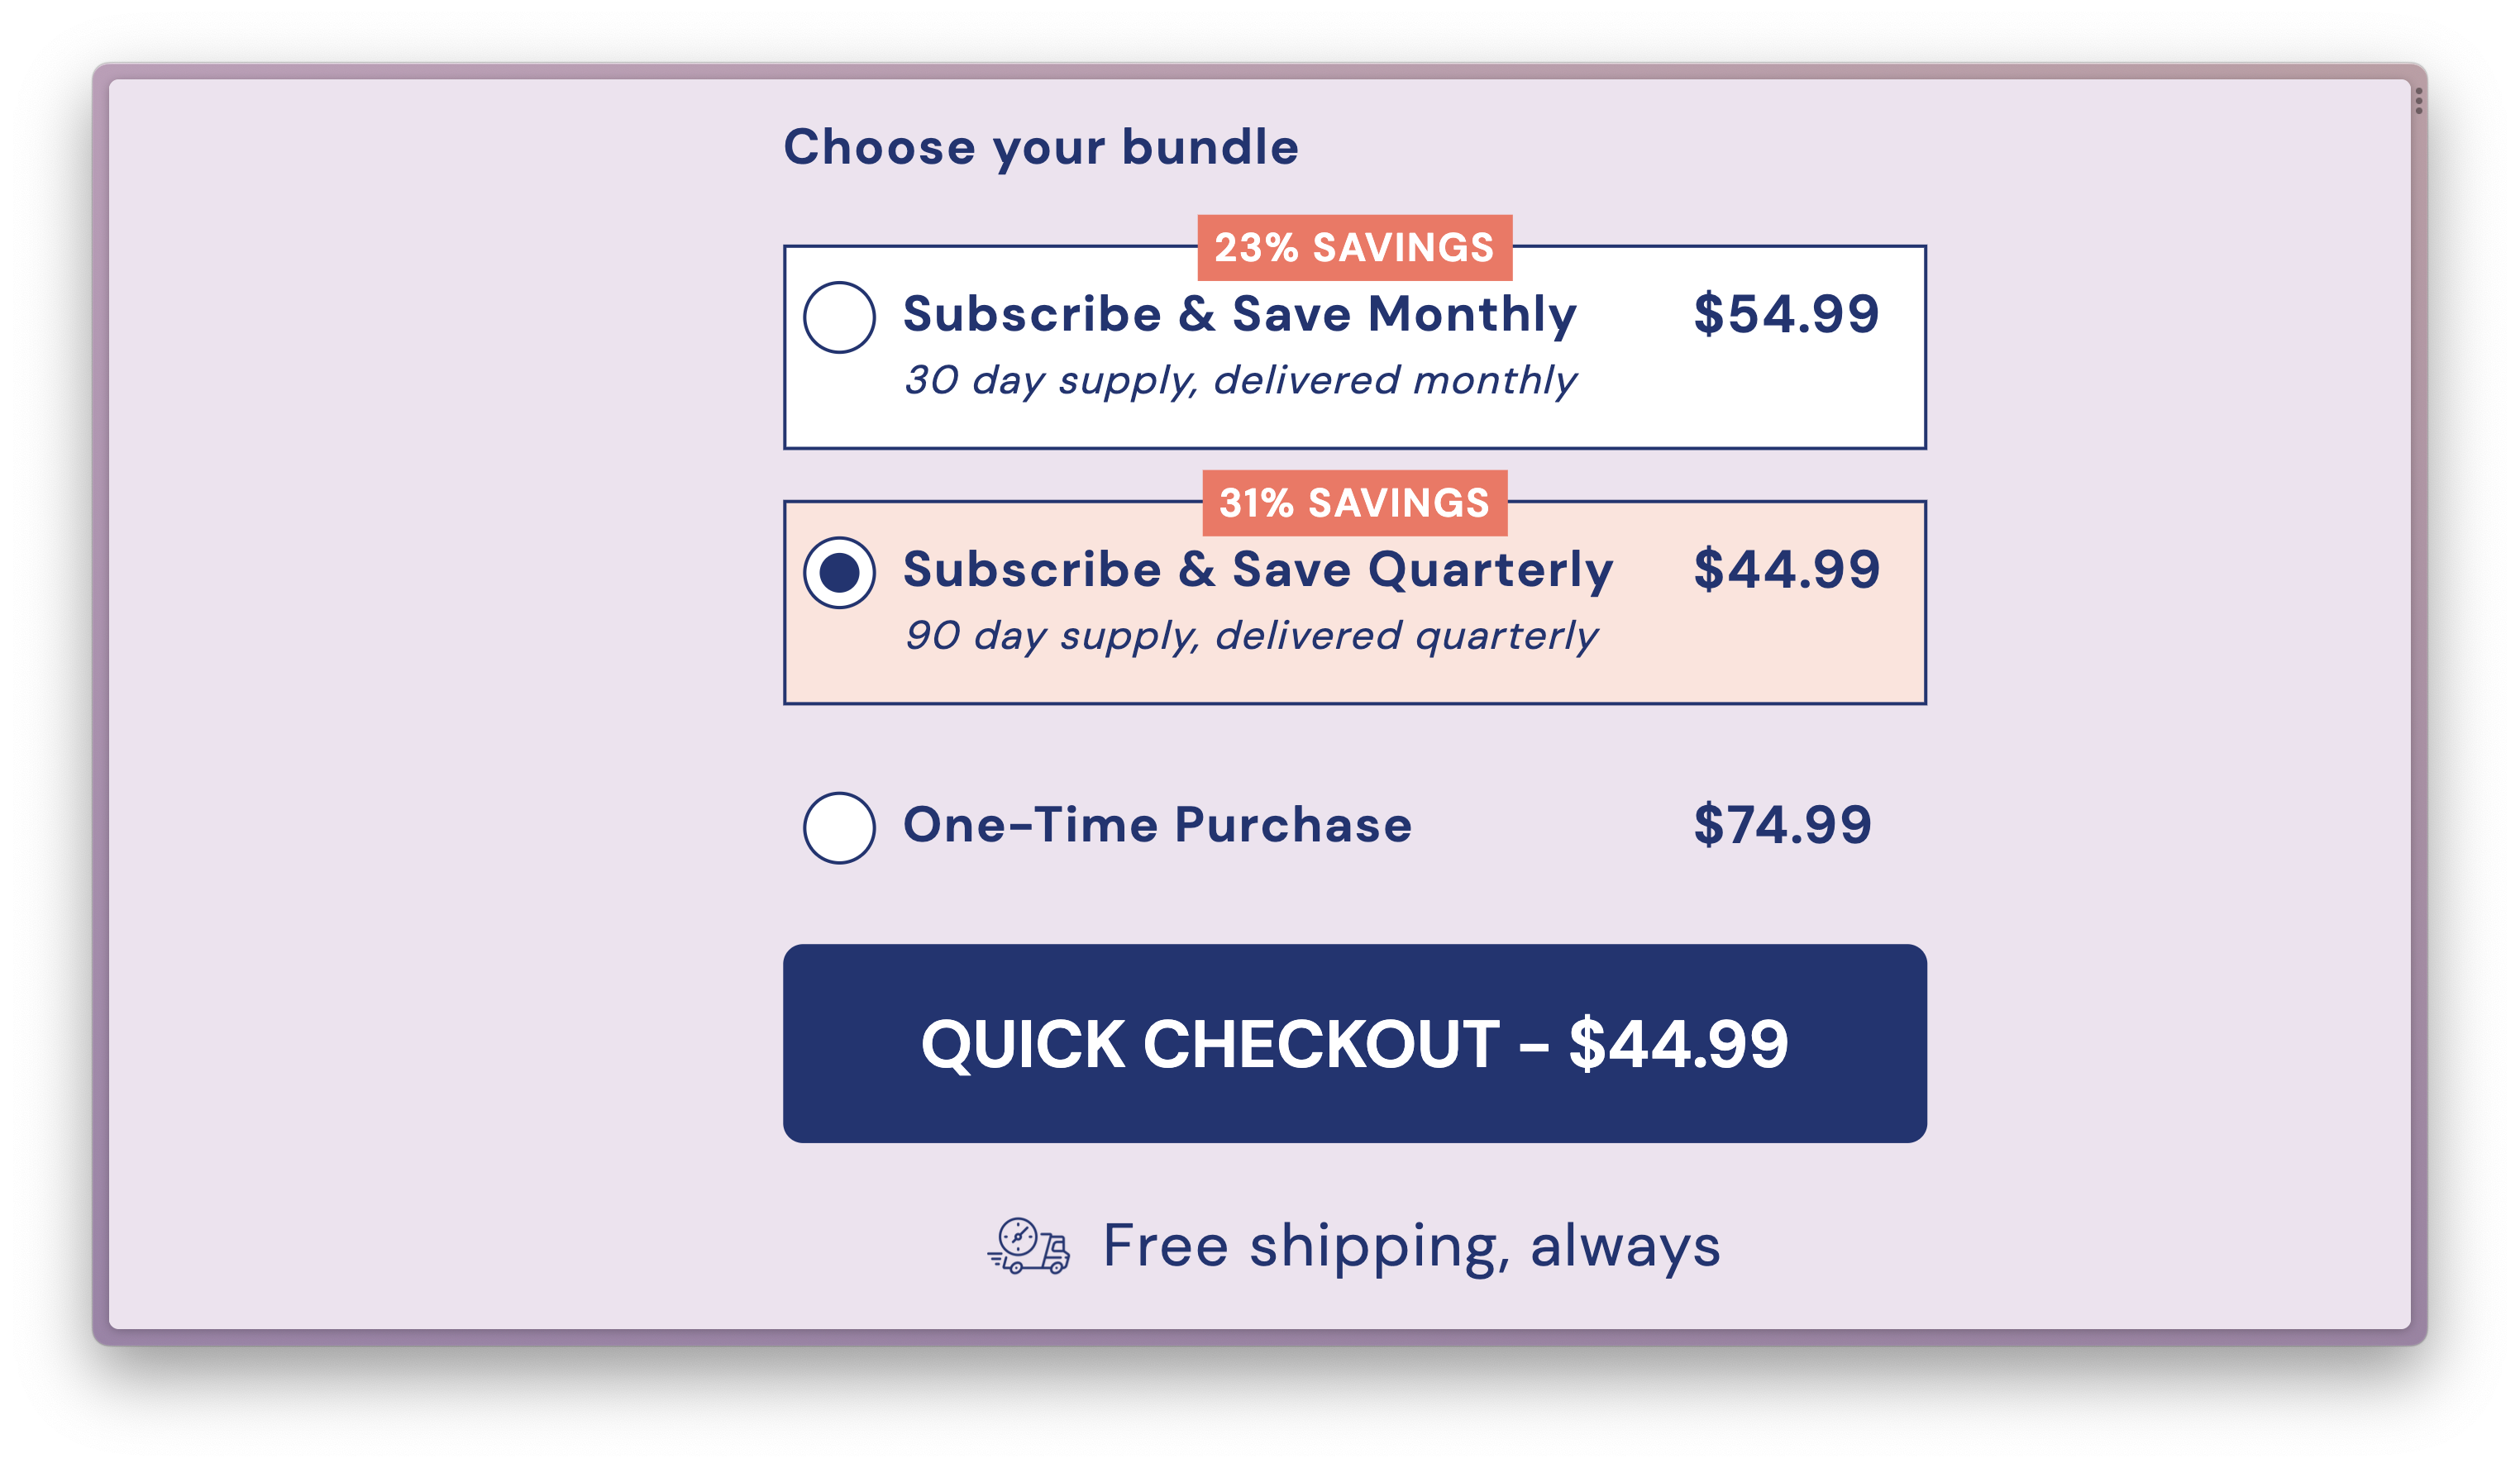Click the free shipping truck icon

pyautogui.click(x=1029, y=1246)
